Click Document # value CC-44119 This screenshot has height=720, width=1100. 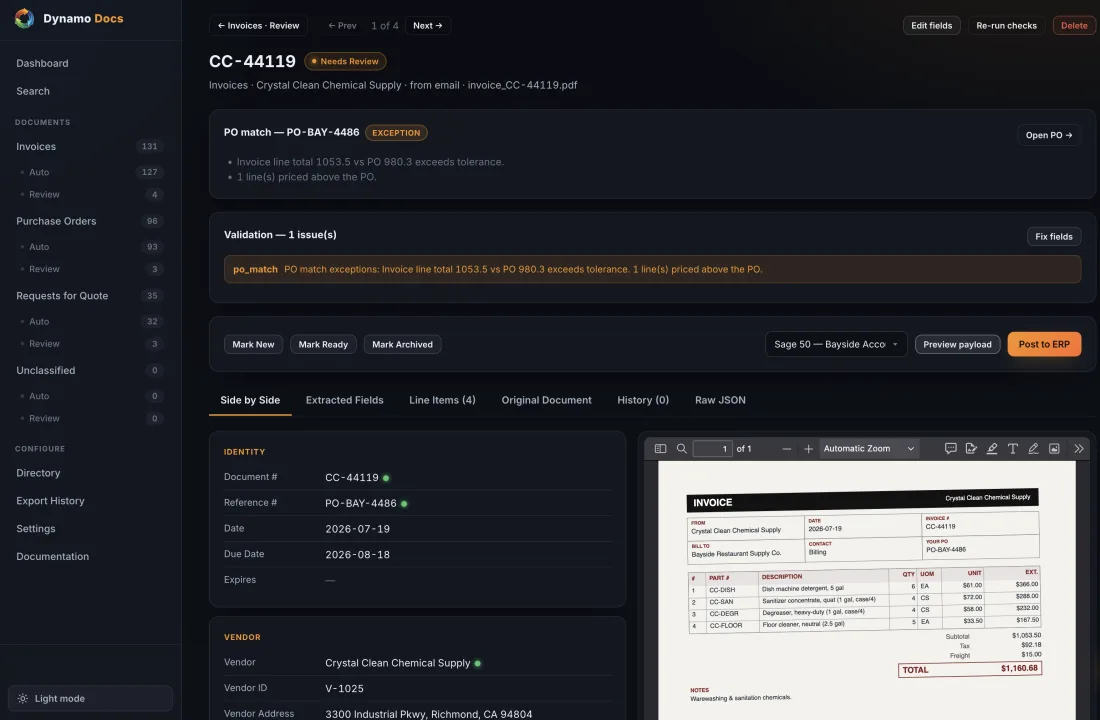point(351,477)
